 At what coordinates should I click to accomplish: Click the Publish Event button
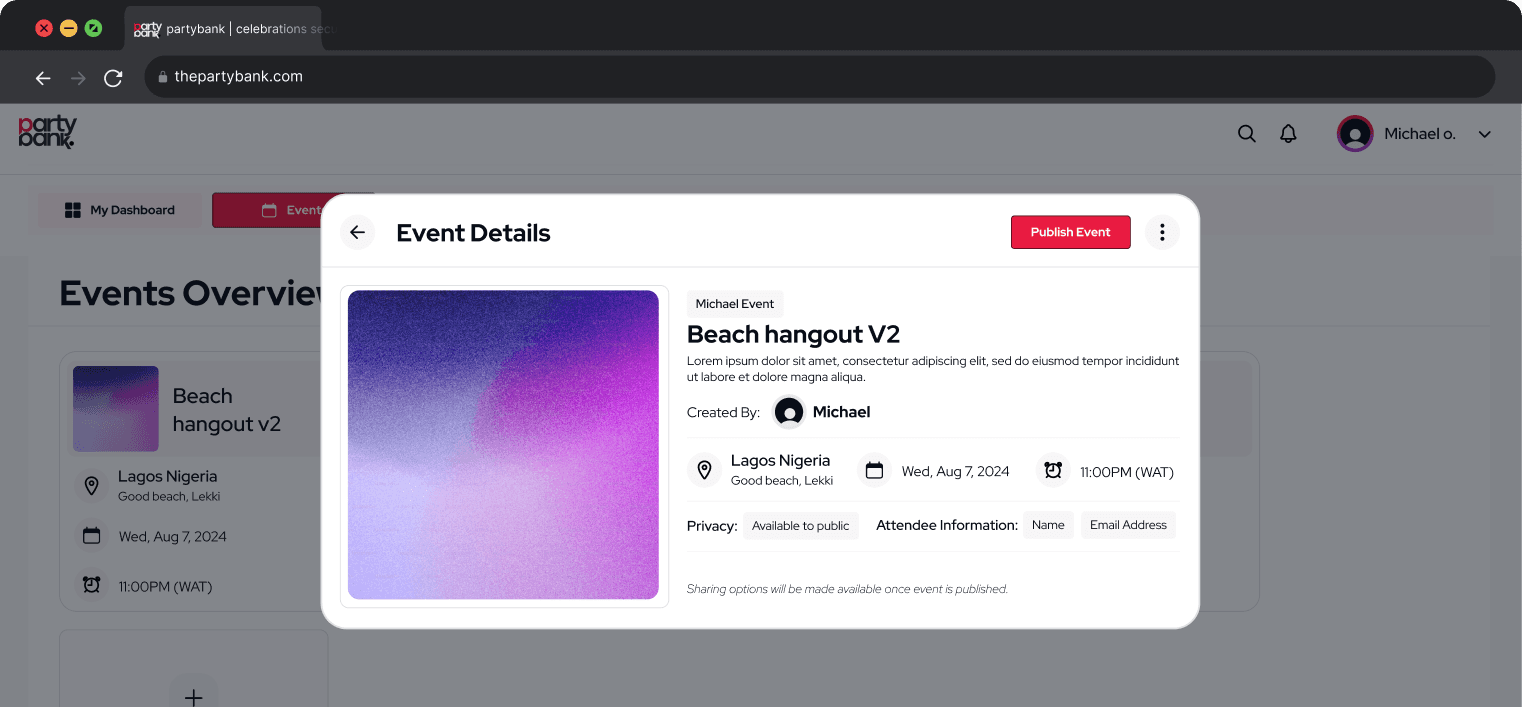(1071, 232)
